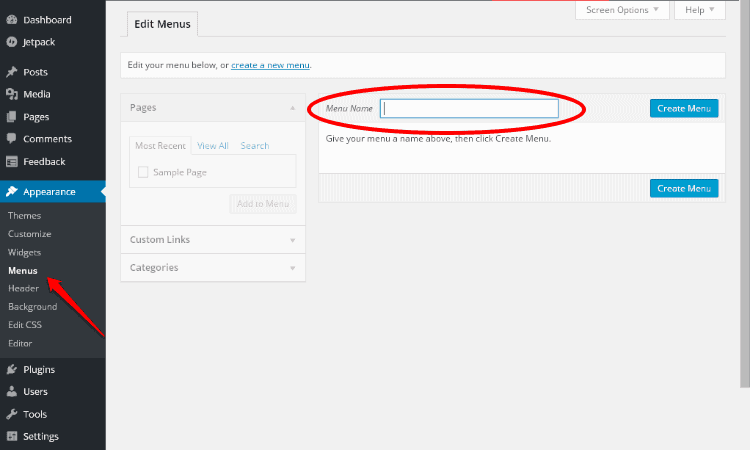This screenshot has height=450, width=750.
Task: Open the Feedback menu label
Action: click(44, 162)
